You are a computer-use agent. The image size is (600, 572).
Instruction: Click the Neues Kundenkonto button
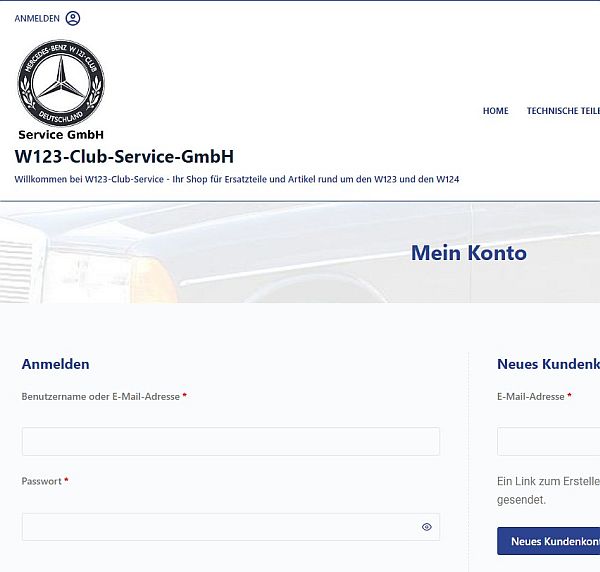(548, 541)
